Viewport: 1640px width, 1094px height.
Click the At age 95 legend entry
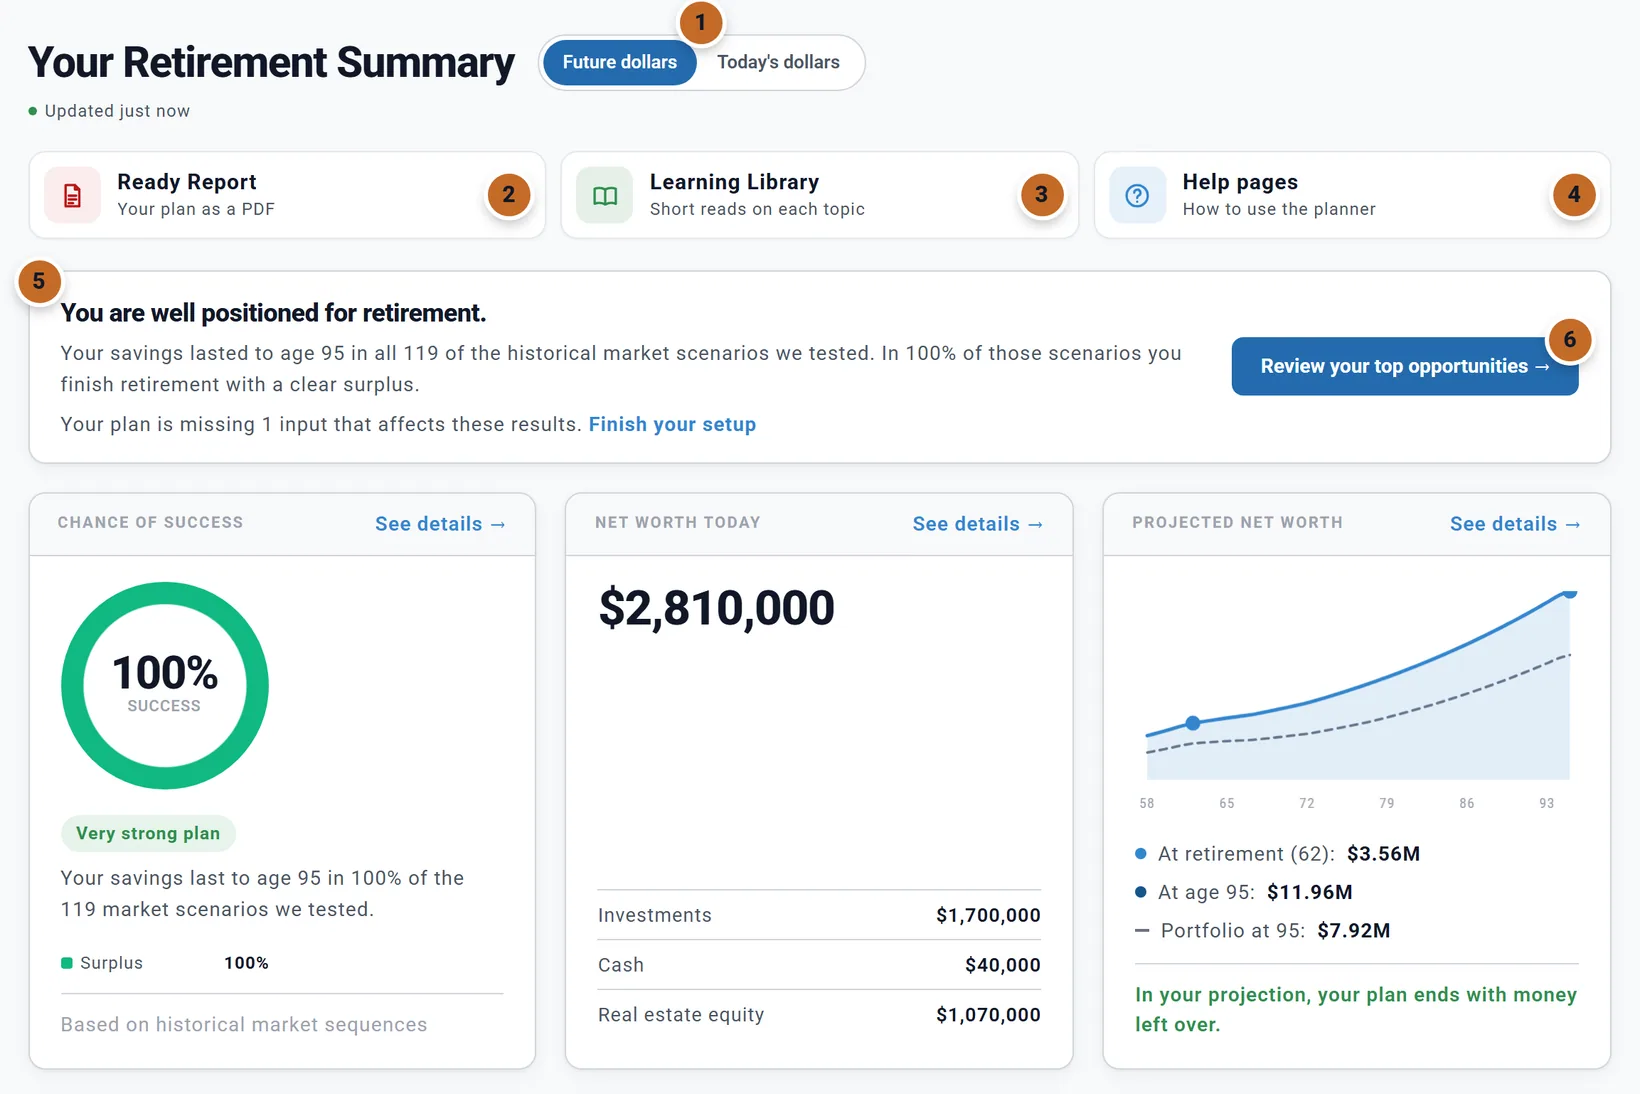[x=1244, y=892]
